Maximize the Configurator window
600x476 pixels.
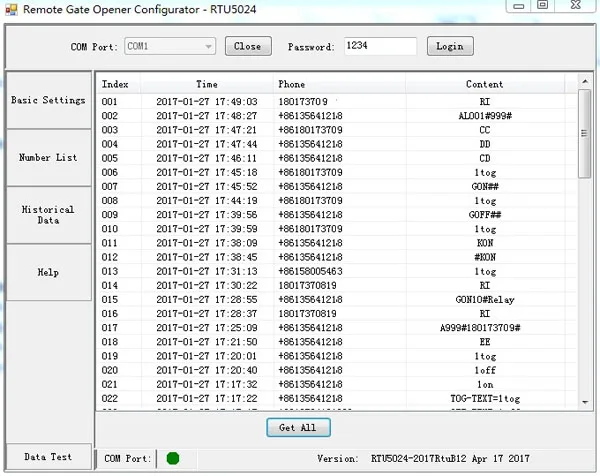coord(543,5)
